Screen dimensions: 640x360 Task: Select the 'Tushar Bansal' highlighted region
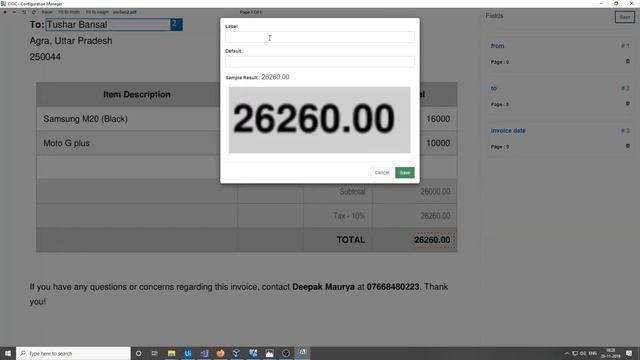(x=108, y=24)
